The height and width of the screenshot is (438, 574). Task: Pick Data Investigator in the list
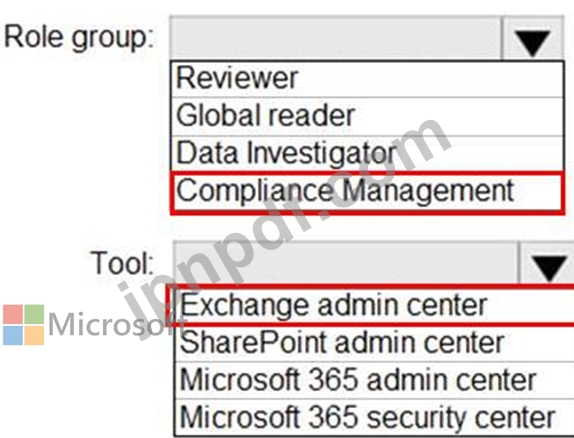click(x=367, y=153)
